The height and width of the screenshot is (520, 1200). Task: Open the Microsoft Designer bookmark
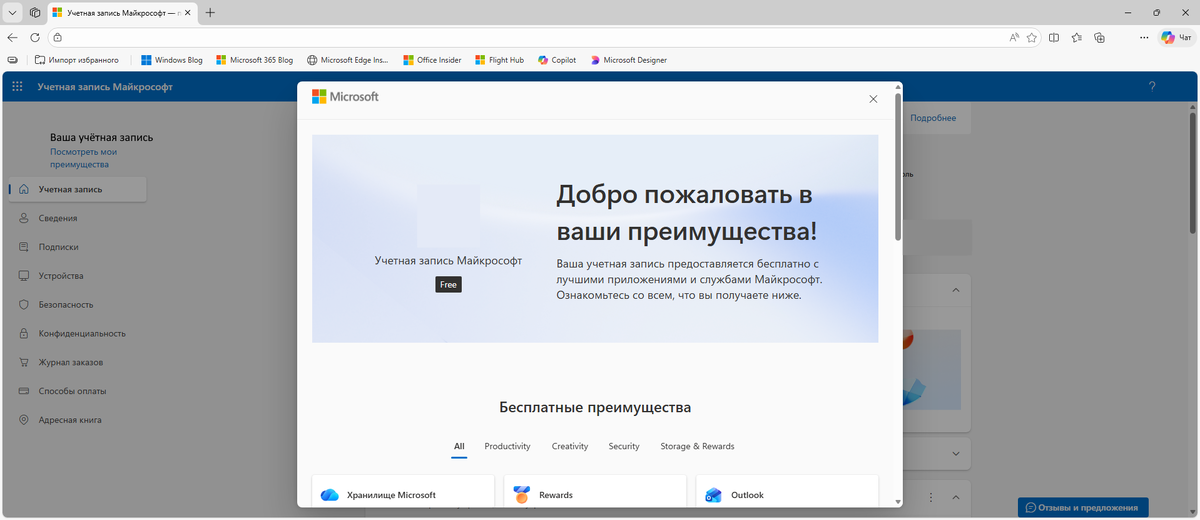point(628,60)
